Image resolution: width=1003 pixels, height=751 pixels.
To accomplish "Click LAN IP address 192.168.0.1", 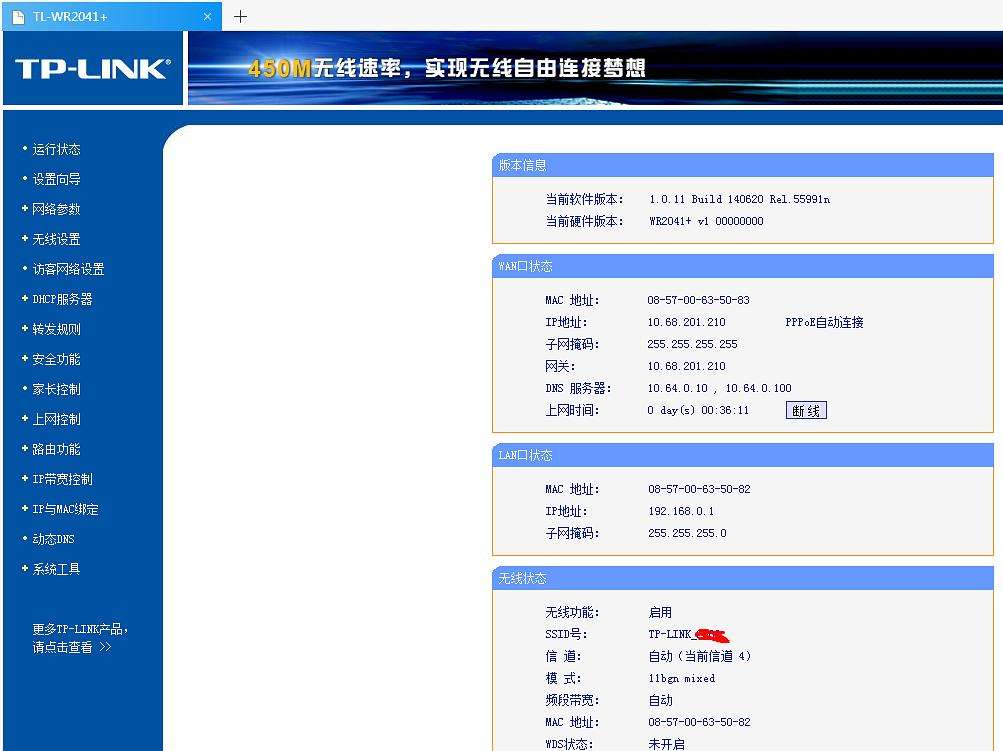I will click(x=681, y=511).
